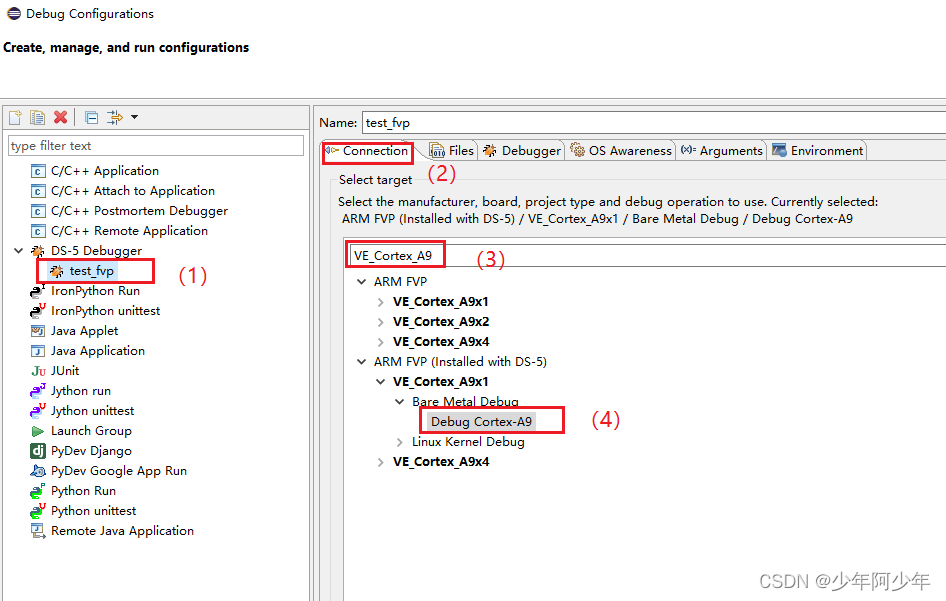Apply launch configuration filters
The image size is (946, 601).
[x=113, y=117]
